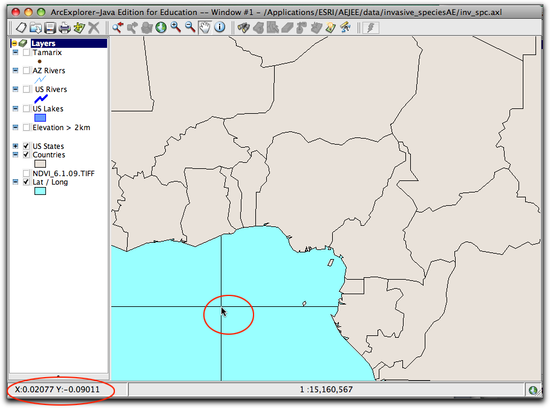550x408 pixels.
Task: Select the Zoom Out magnifier tool
Action: tap(190, 27)
